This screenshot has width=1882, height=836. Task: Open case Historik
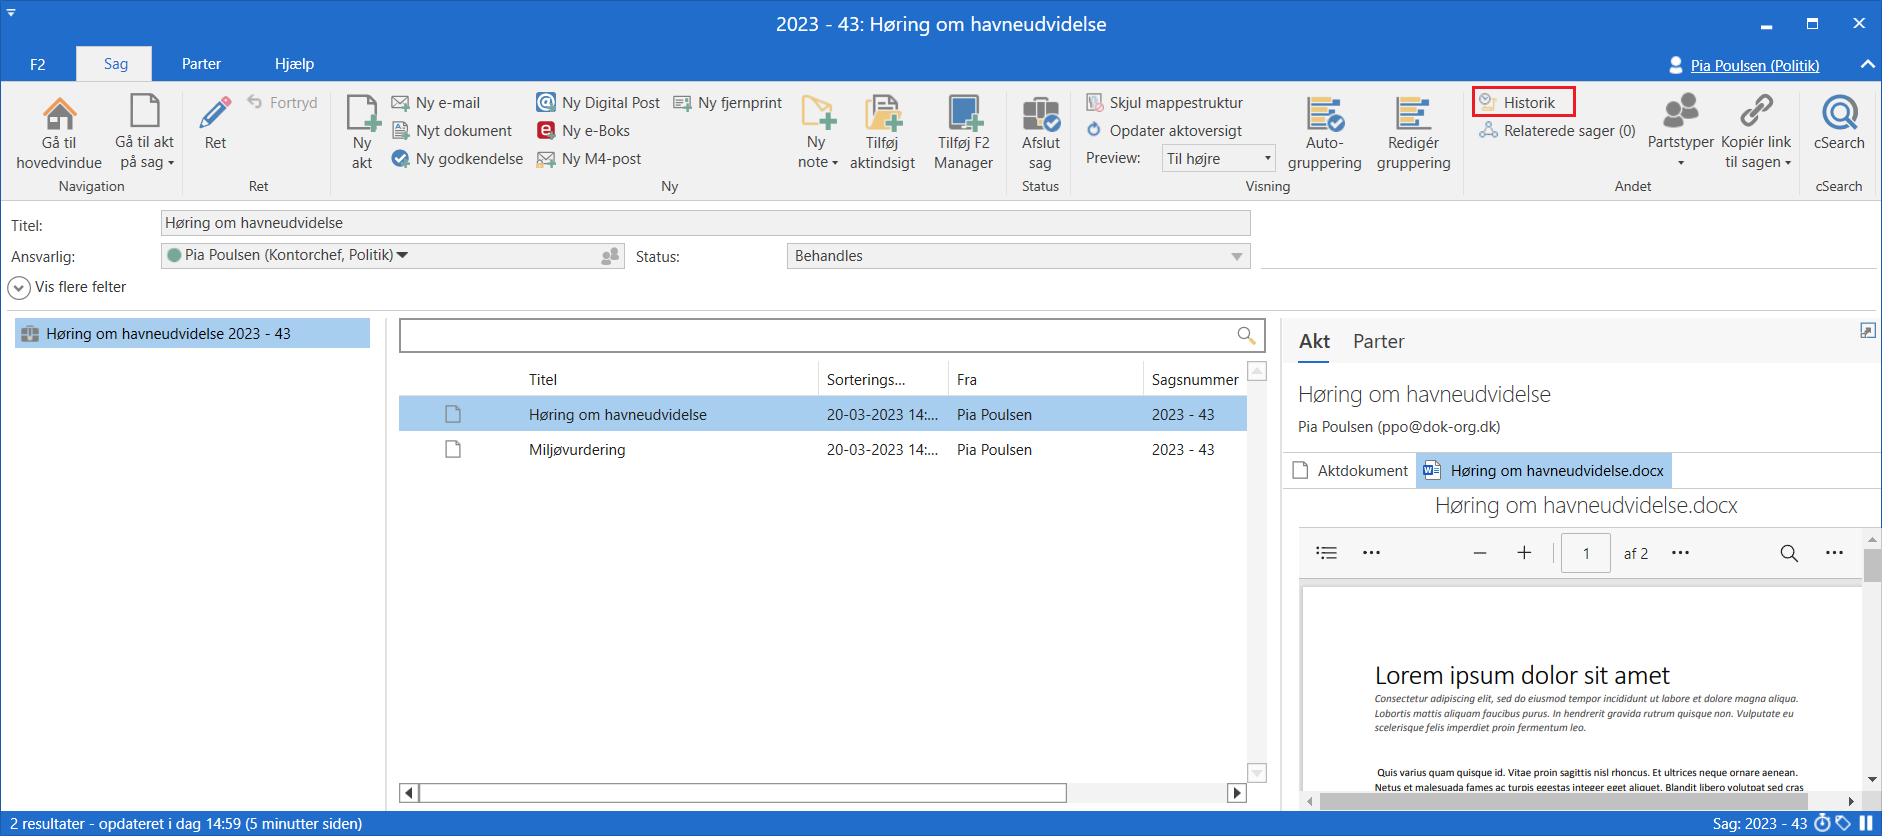click(x=1524, y=102)
